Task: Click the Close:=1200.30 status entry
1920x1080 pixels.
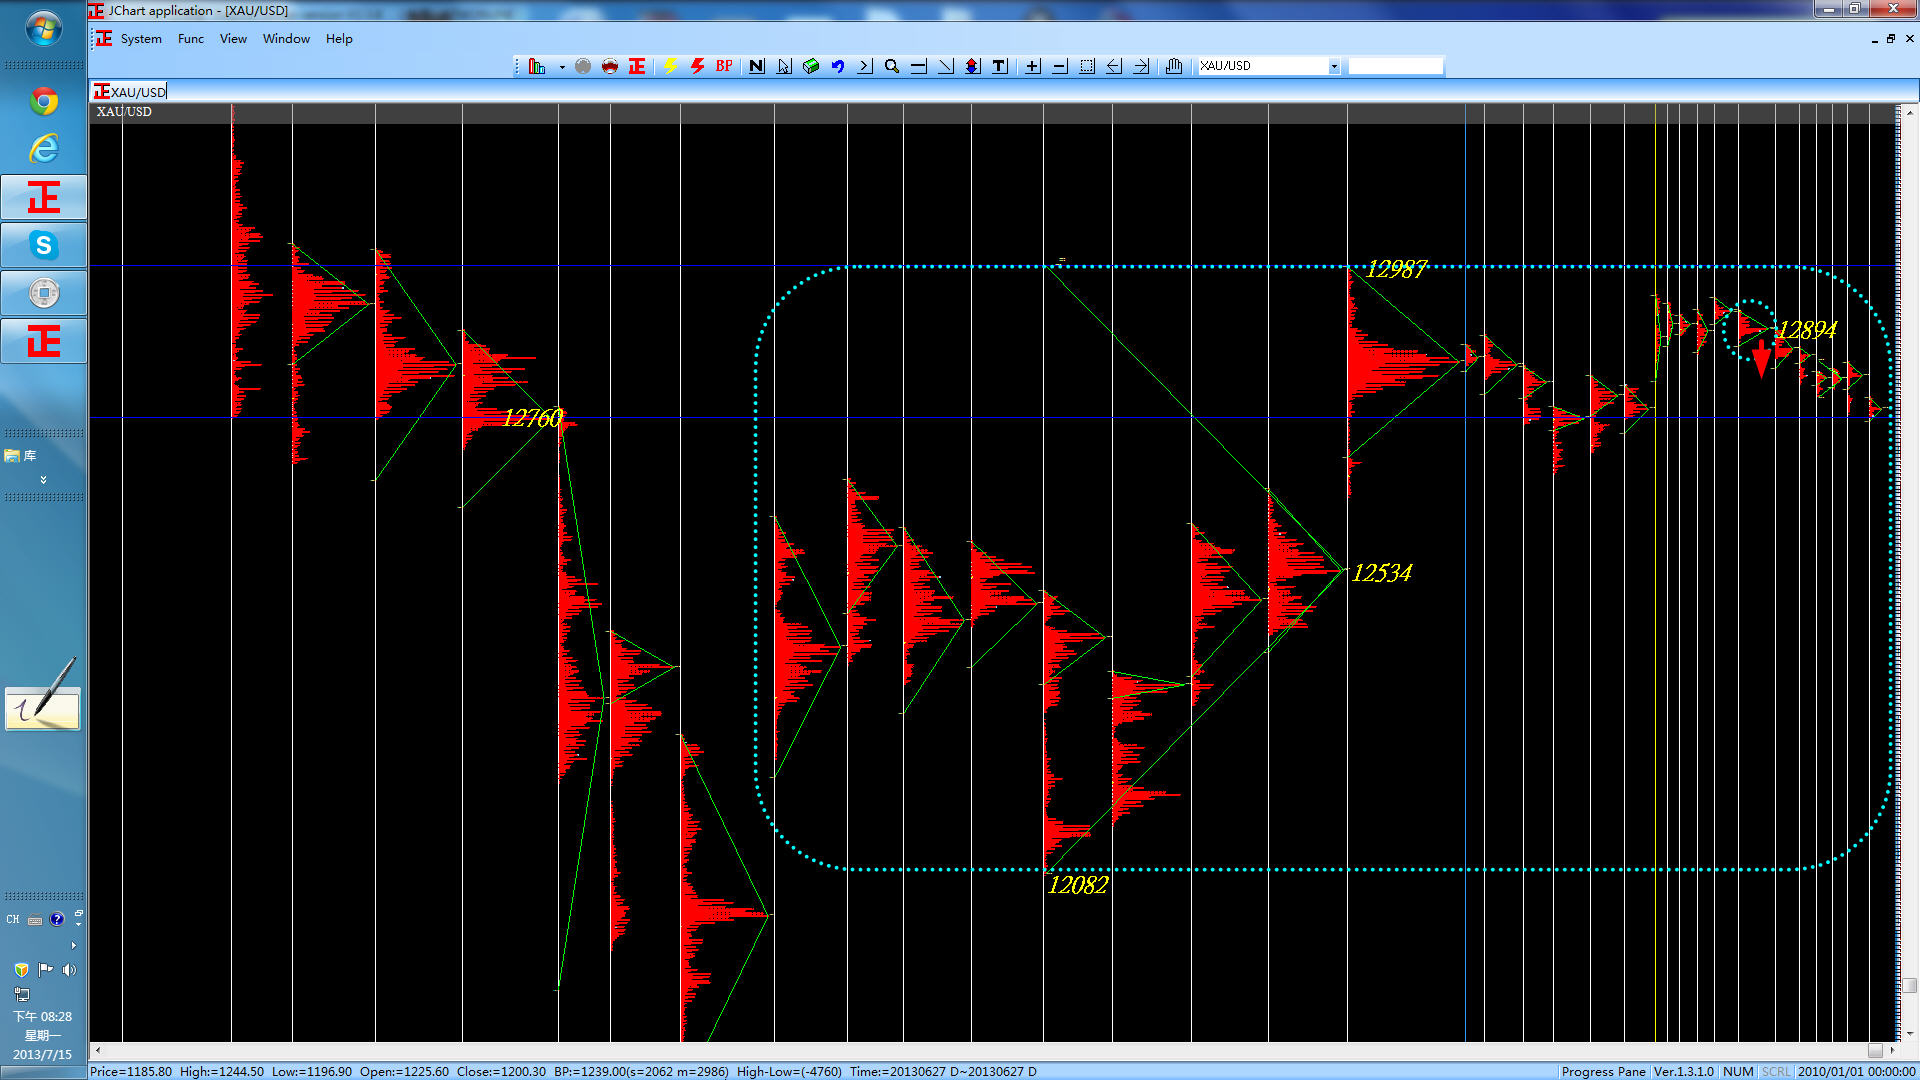Action: pos(501,1072)
